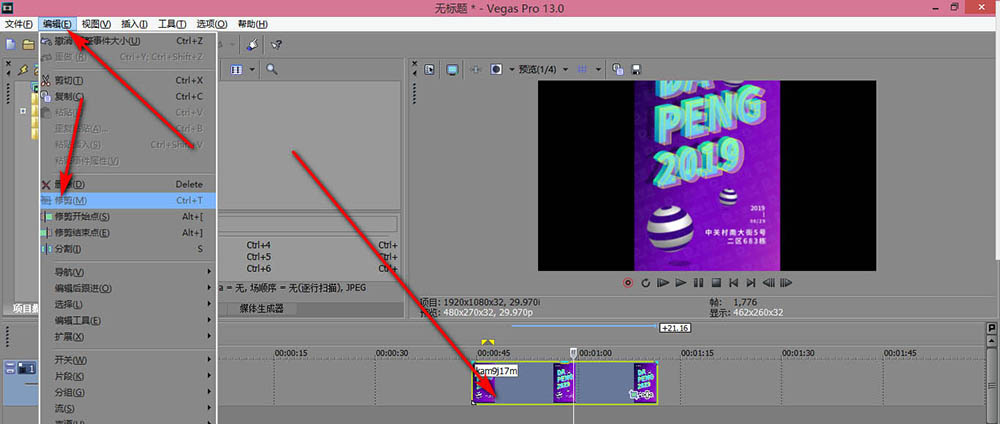Choose 复制(C) Ctrl+C menu item
Viewport: 1000px width, 424px height.
(x=128, y=96)
